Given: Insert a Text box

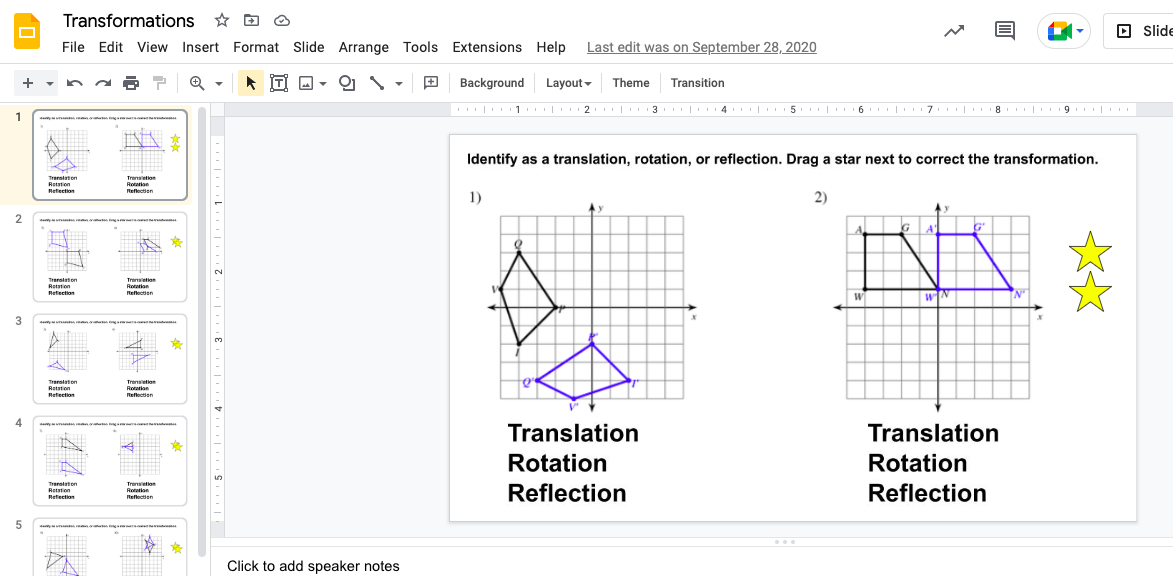Looking at the screenshot, I should [279, 82].
